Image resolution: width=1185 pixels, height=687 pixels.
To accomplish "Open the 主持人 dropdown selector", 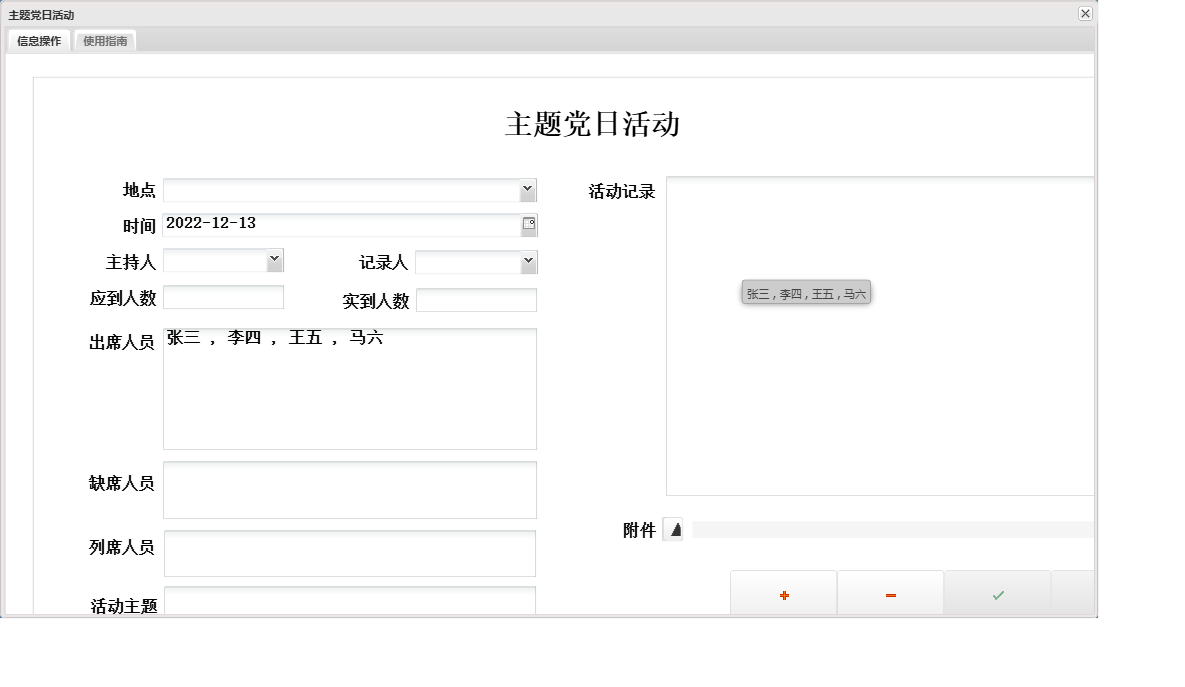I will (274, 261).
